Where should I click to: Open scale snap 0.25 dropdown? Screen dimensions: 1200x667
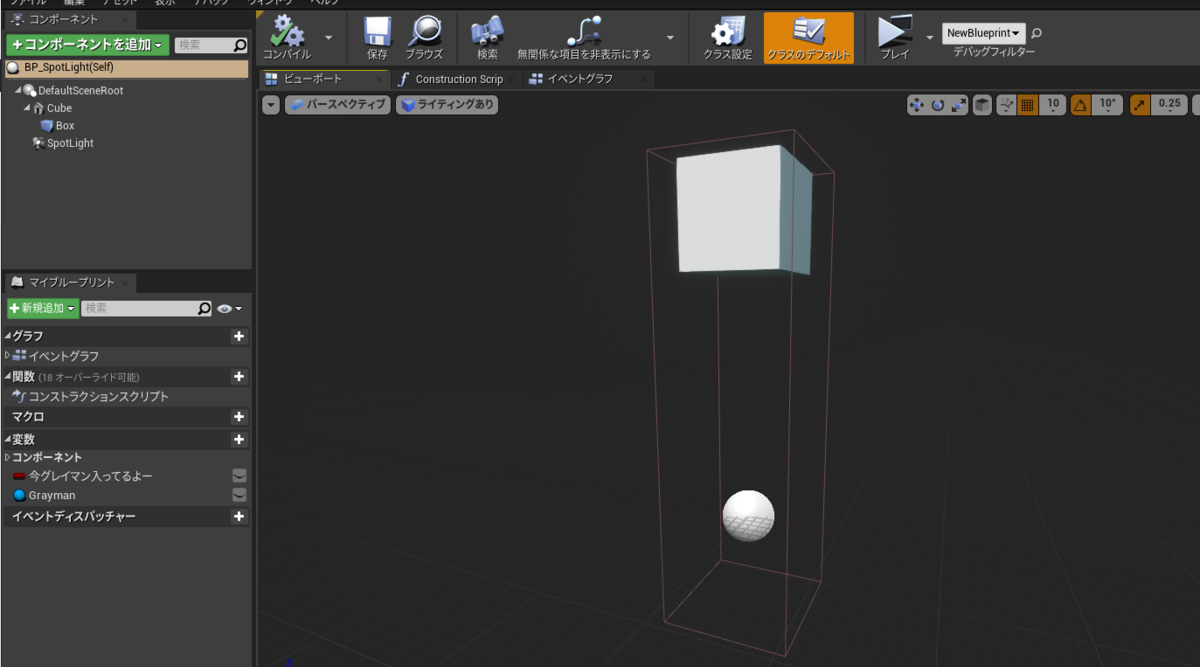[1169, 105]
